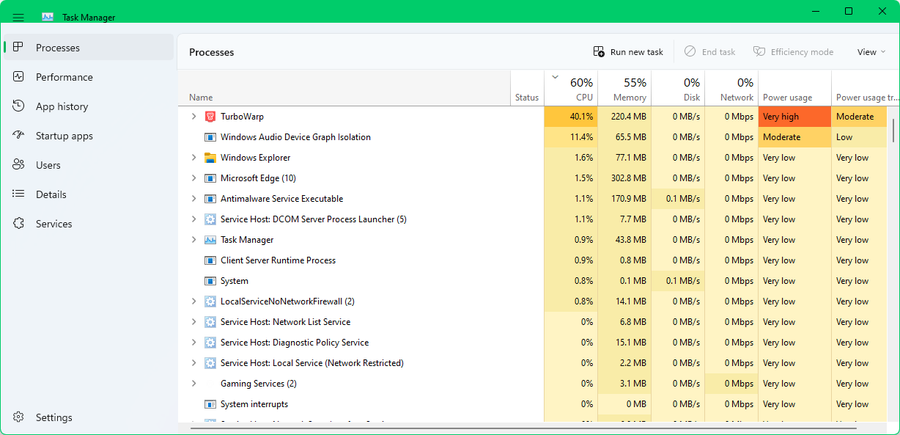This screenshot has width=900, height=435.
Task: Open the Services page
Action: [x=54, y=224]
